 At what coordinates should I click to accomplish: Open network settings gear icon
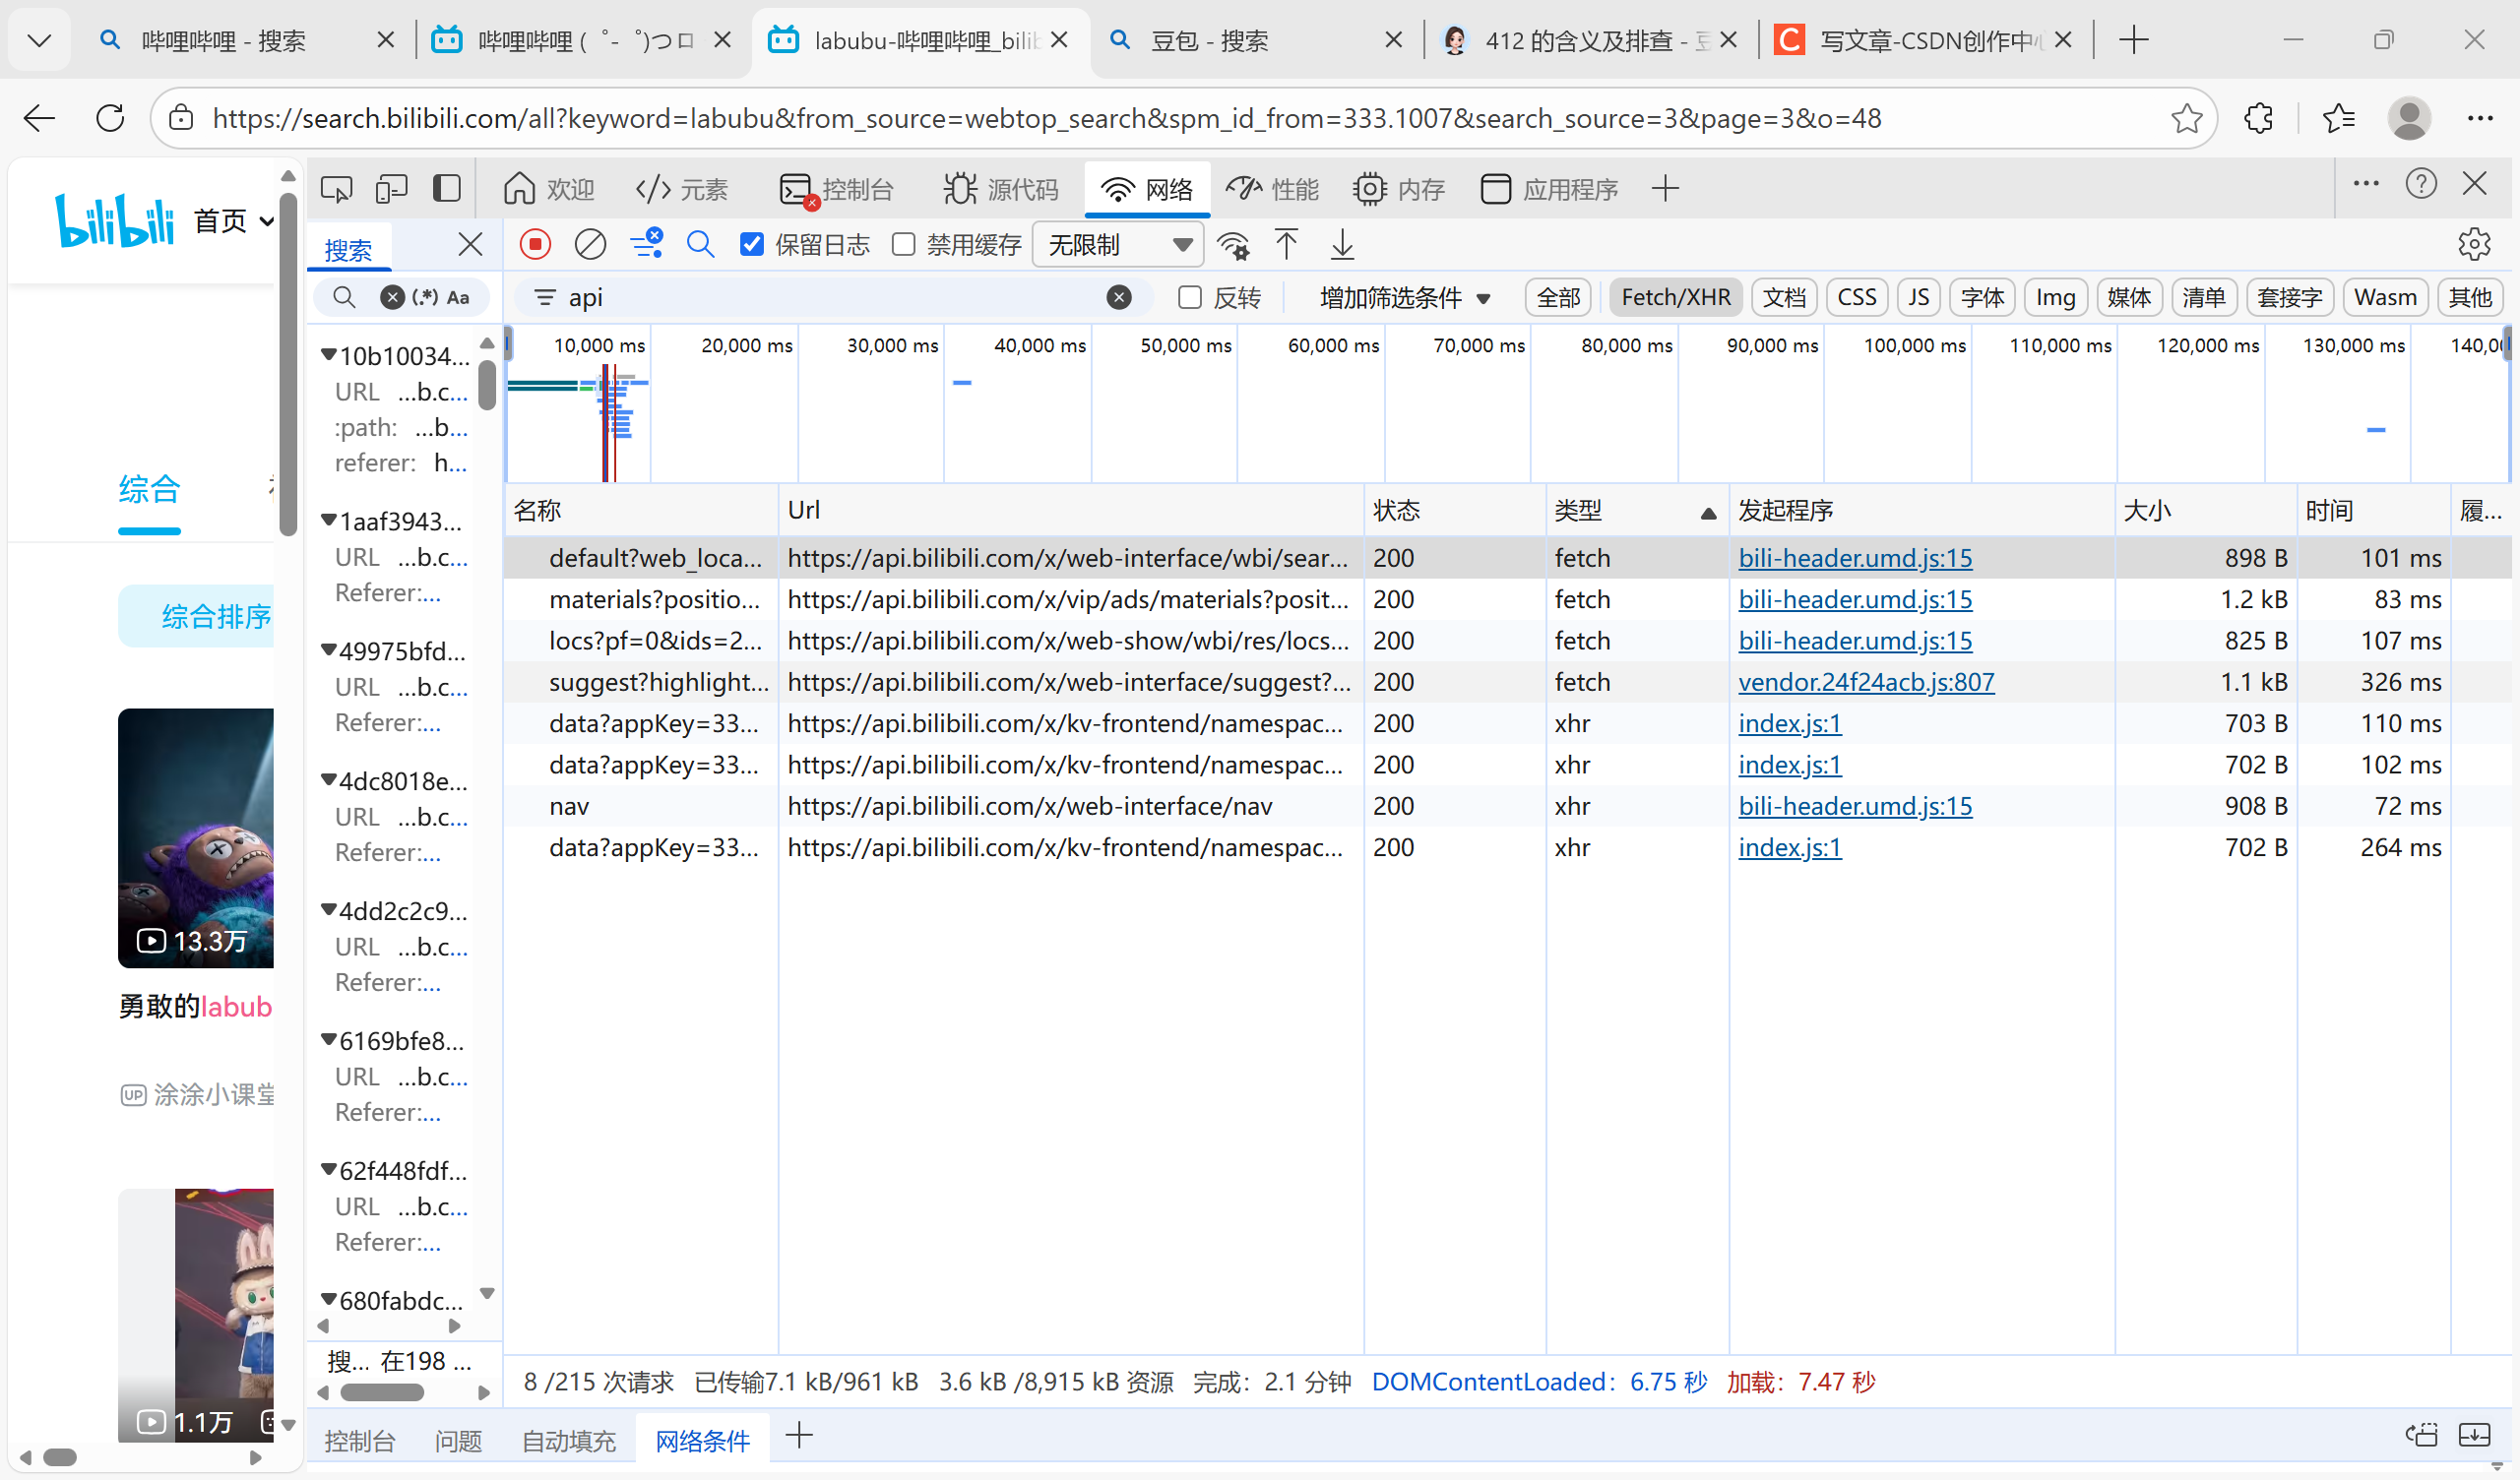click(2473, 244)
